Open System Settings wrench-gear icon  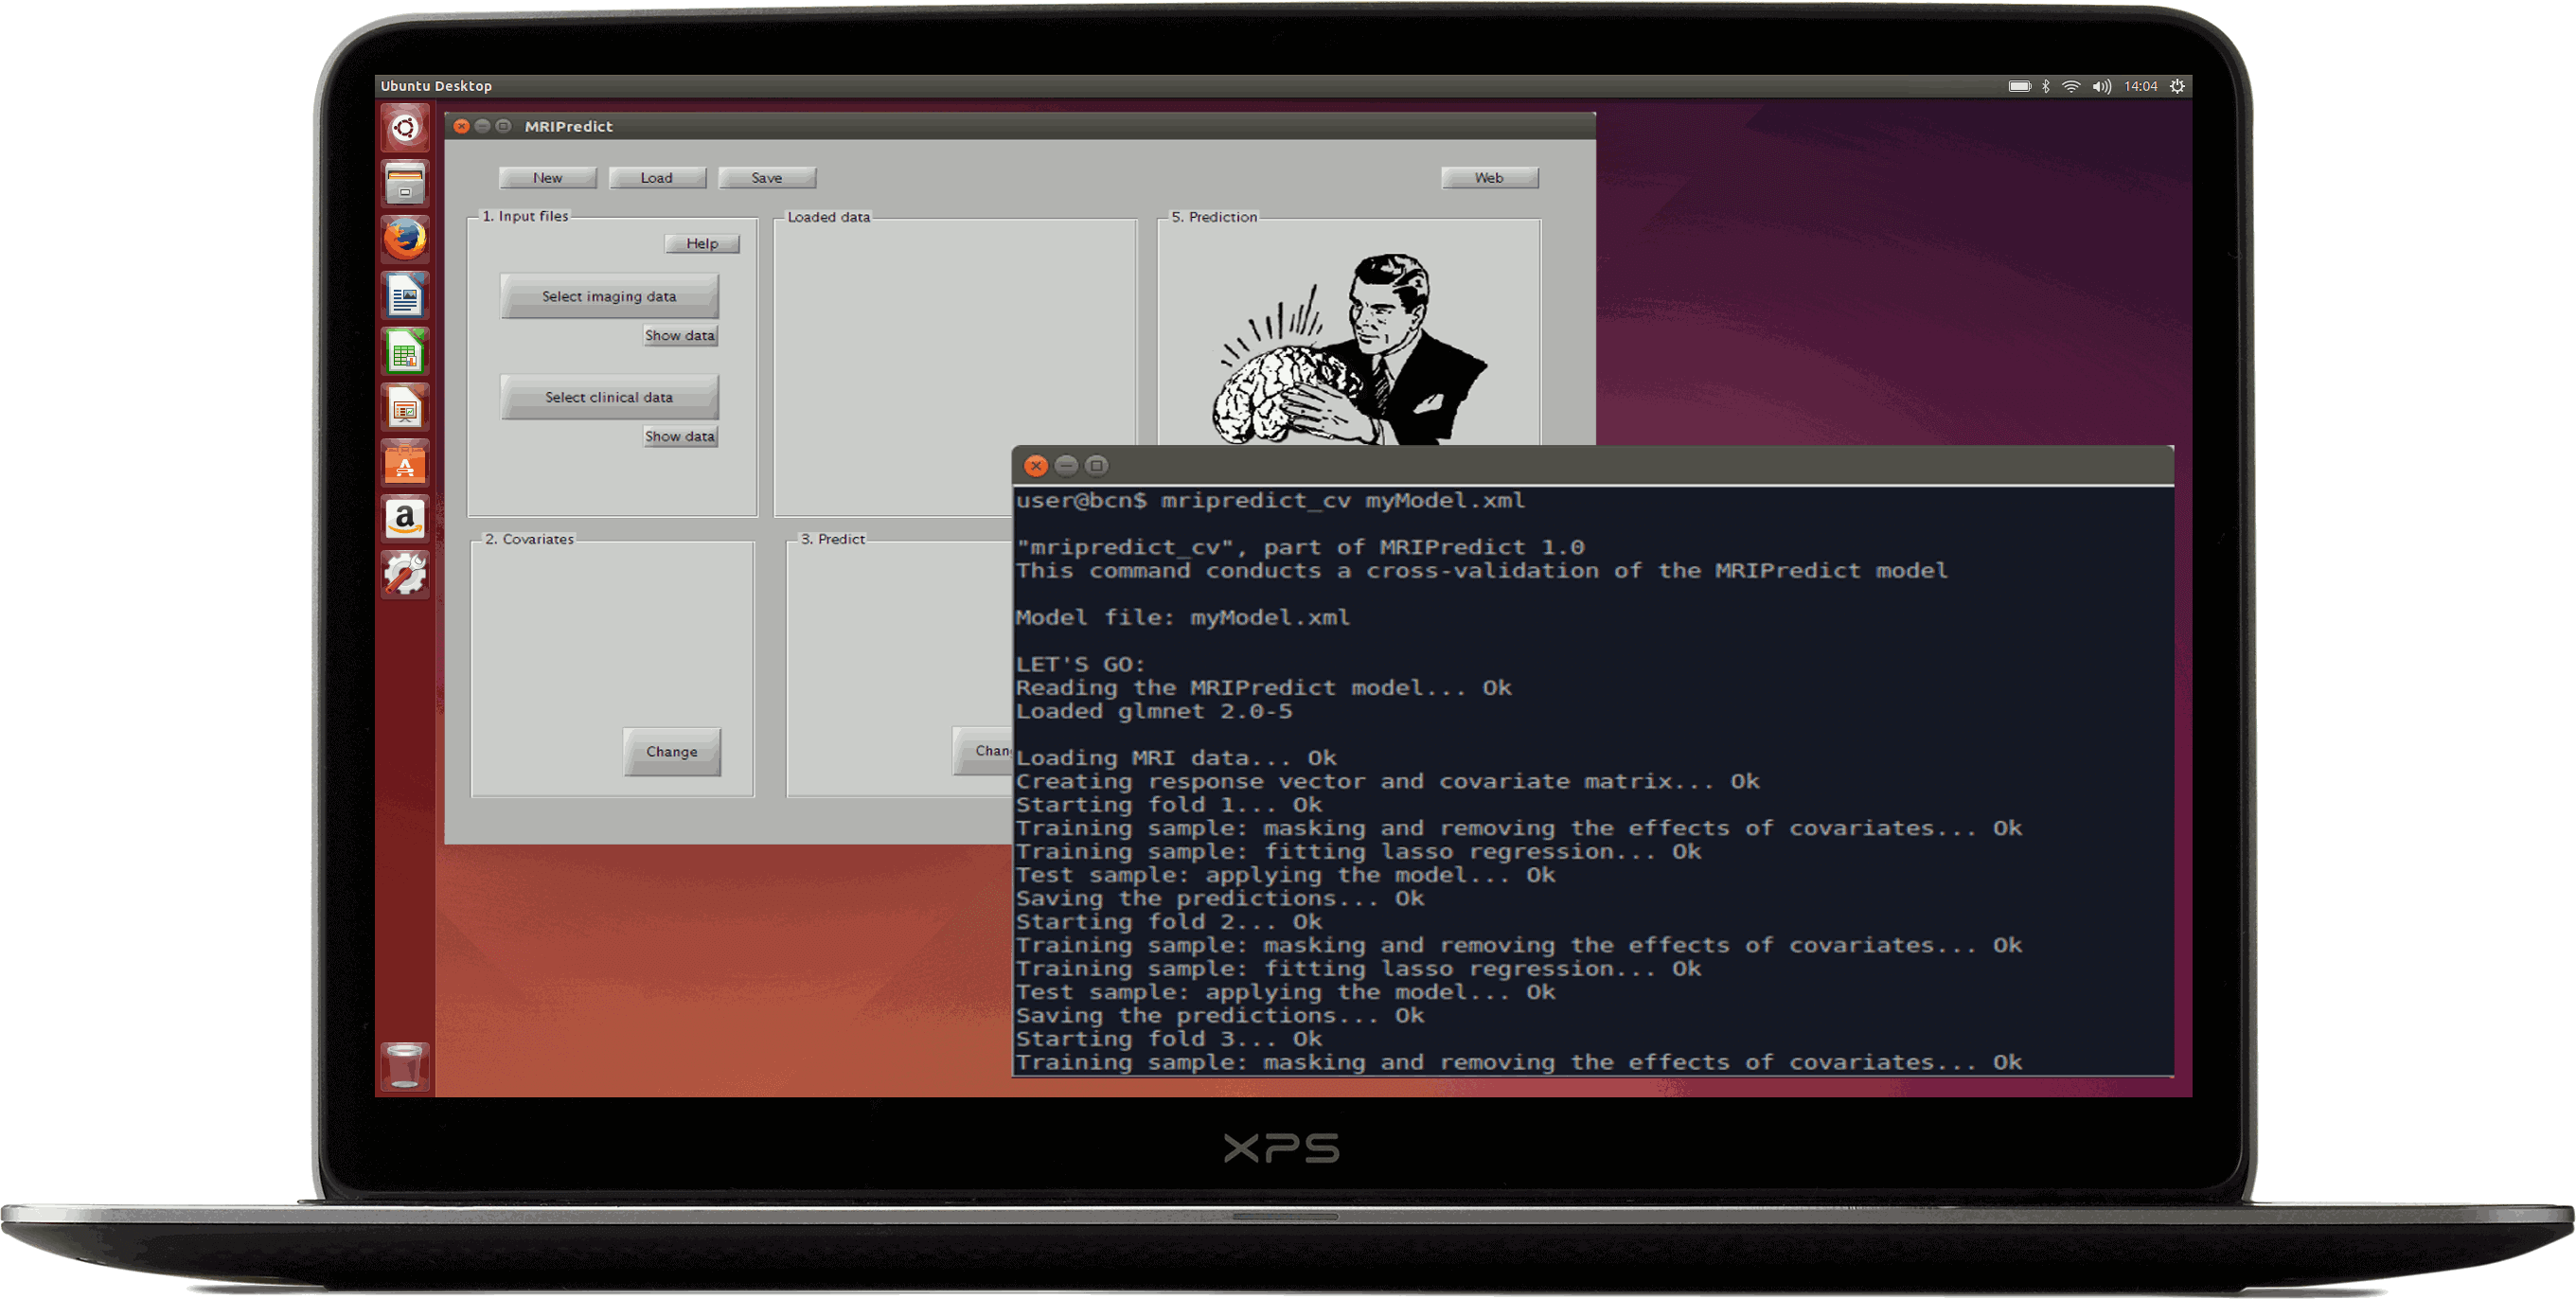[405, 575]
